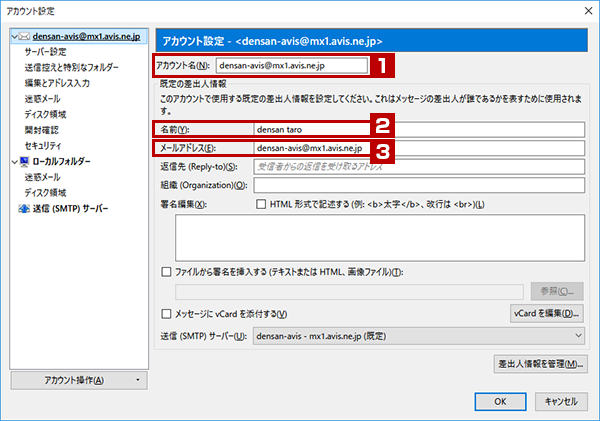Image resolution: width=600 pixels, height=421 pixels.
Task: Click the アカウント名 input field
Action: 292,65
